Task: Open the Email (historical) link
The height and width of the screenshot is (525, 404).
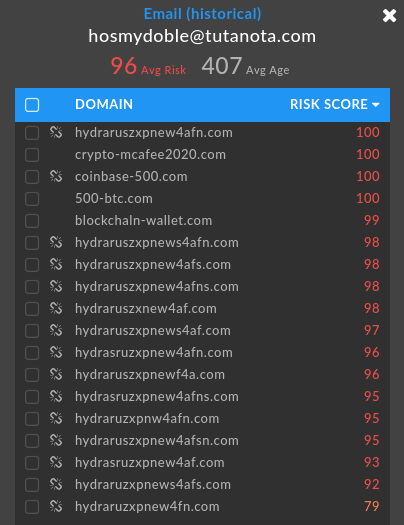Action: [x=203, y=14]
